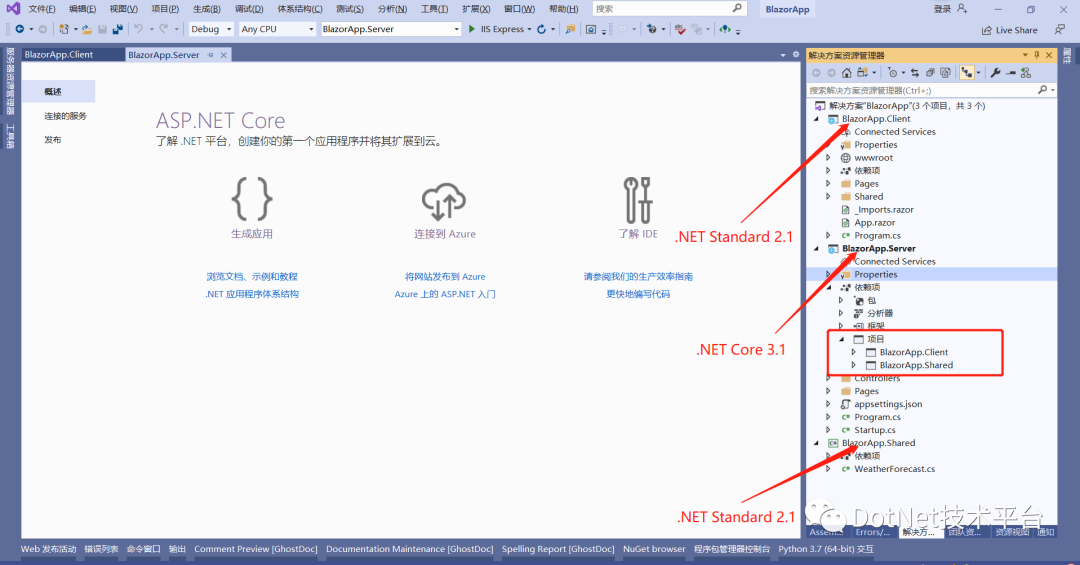Open the NuGet browser bottom tab

point(654,549)
